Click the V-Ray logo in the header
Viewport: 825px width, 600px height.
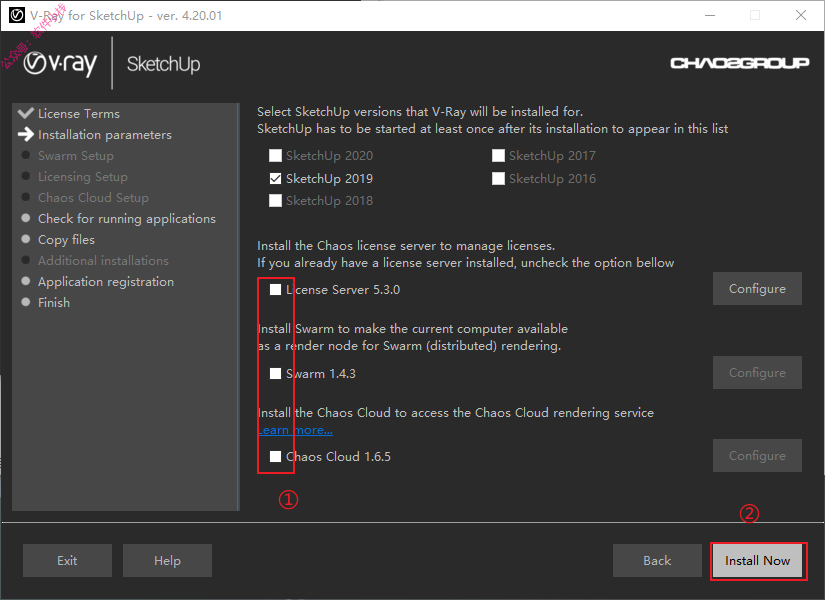pos(61,64)
